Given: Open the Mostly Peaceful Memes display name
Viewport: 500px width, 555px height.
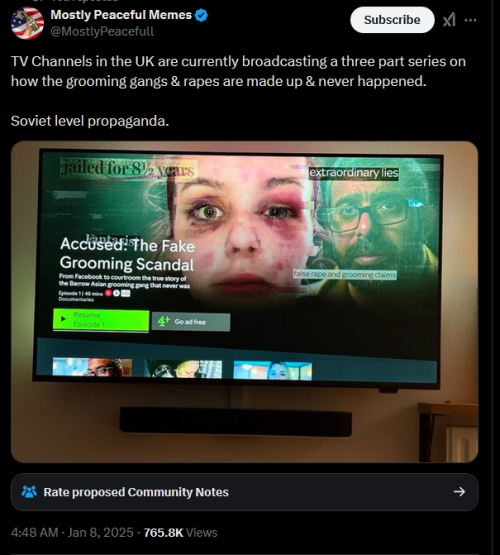Looking at the screenshot, I should (121, 15).
